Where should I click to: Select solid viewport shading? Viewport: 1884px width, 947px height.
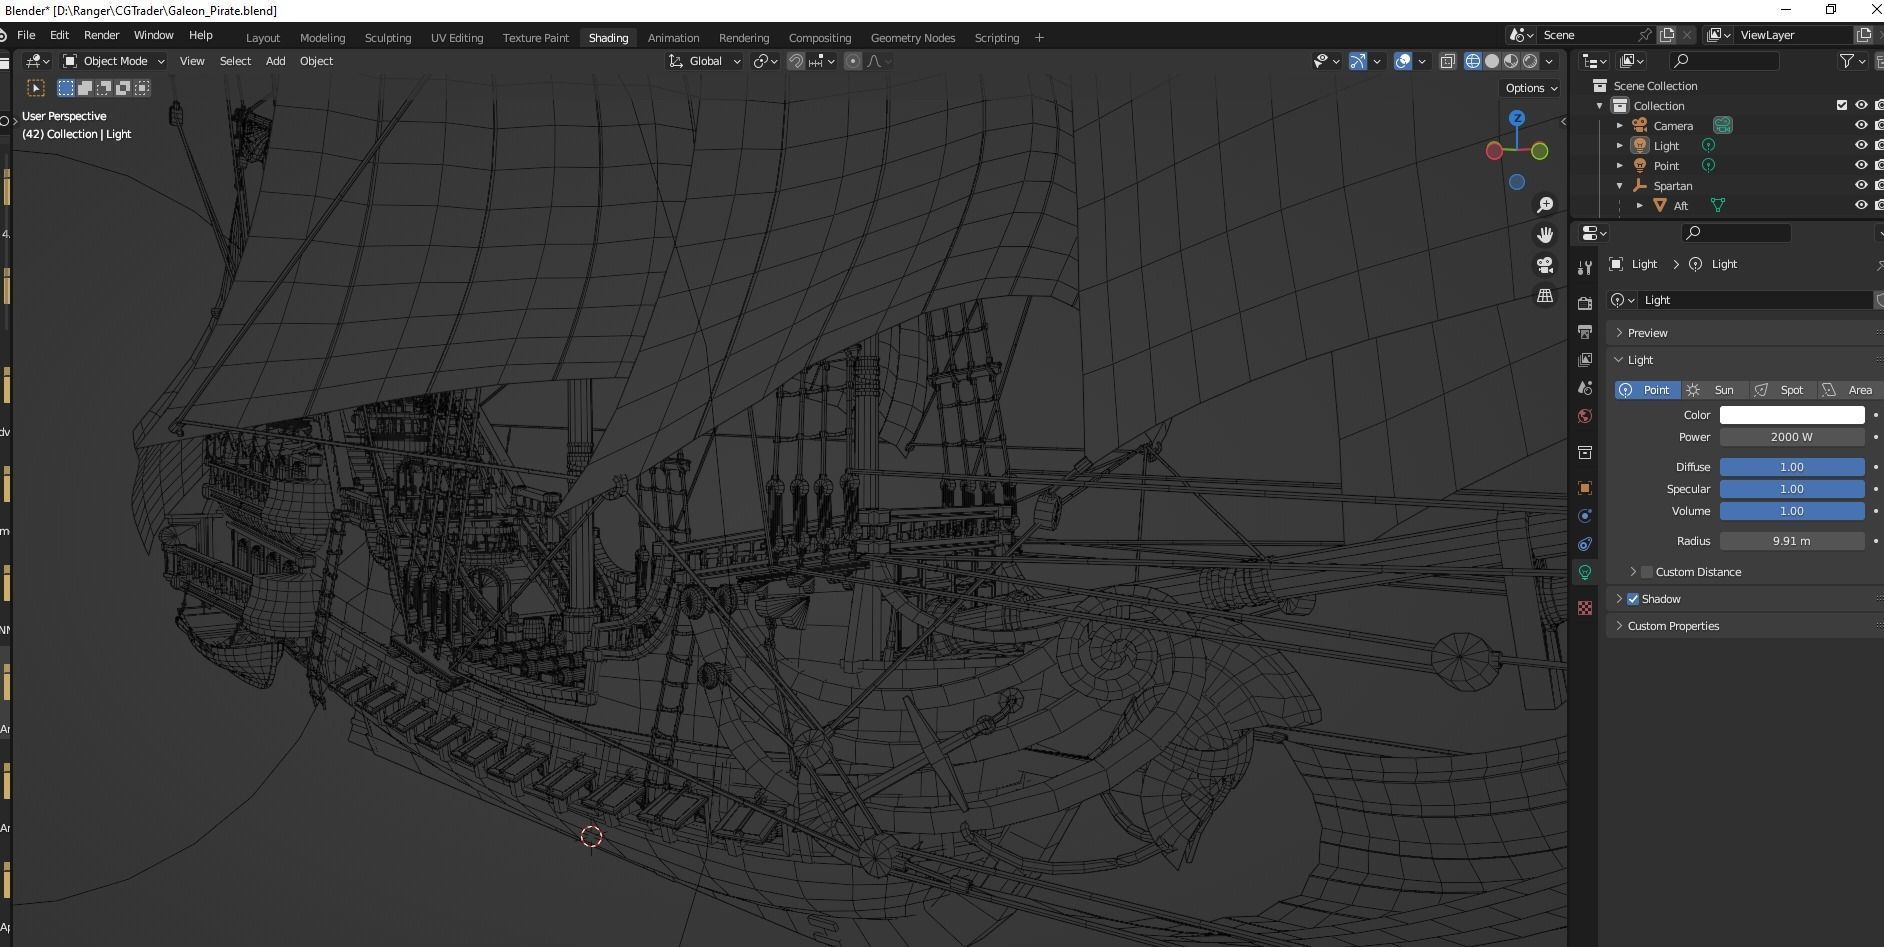click(1492, 61)
